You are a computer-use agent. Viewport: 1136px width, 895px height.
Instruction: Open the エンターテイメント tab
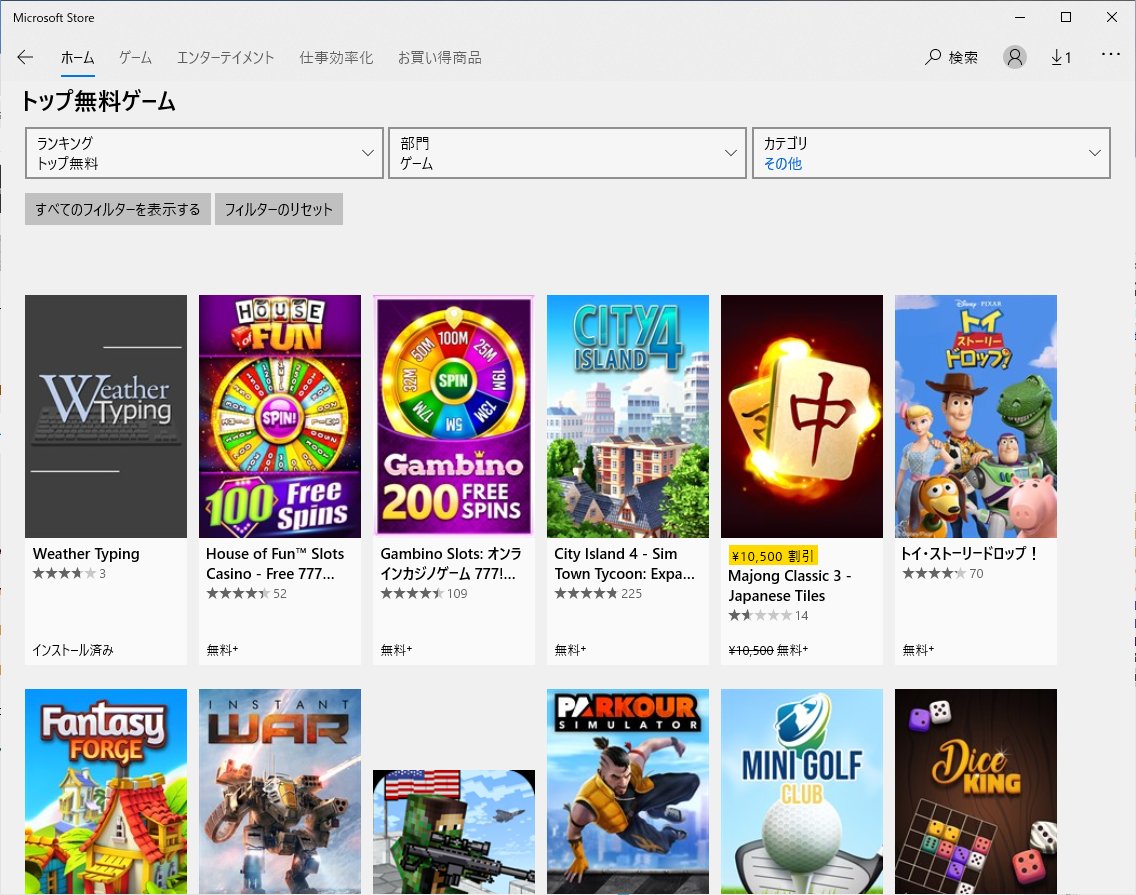(225, 58)
